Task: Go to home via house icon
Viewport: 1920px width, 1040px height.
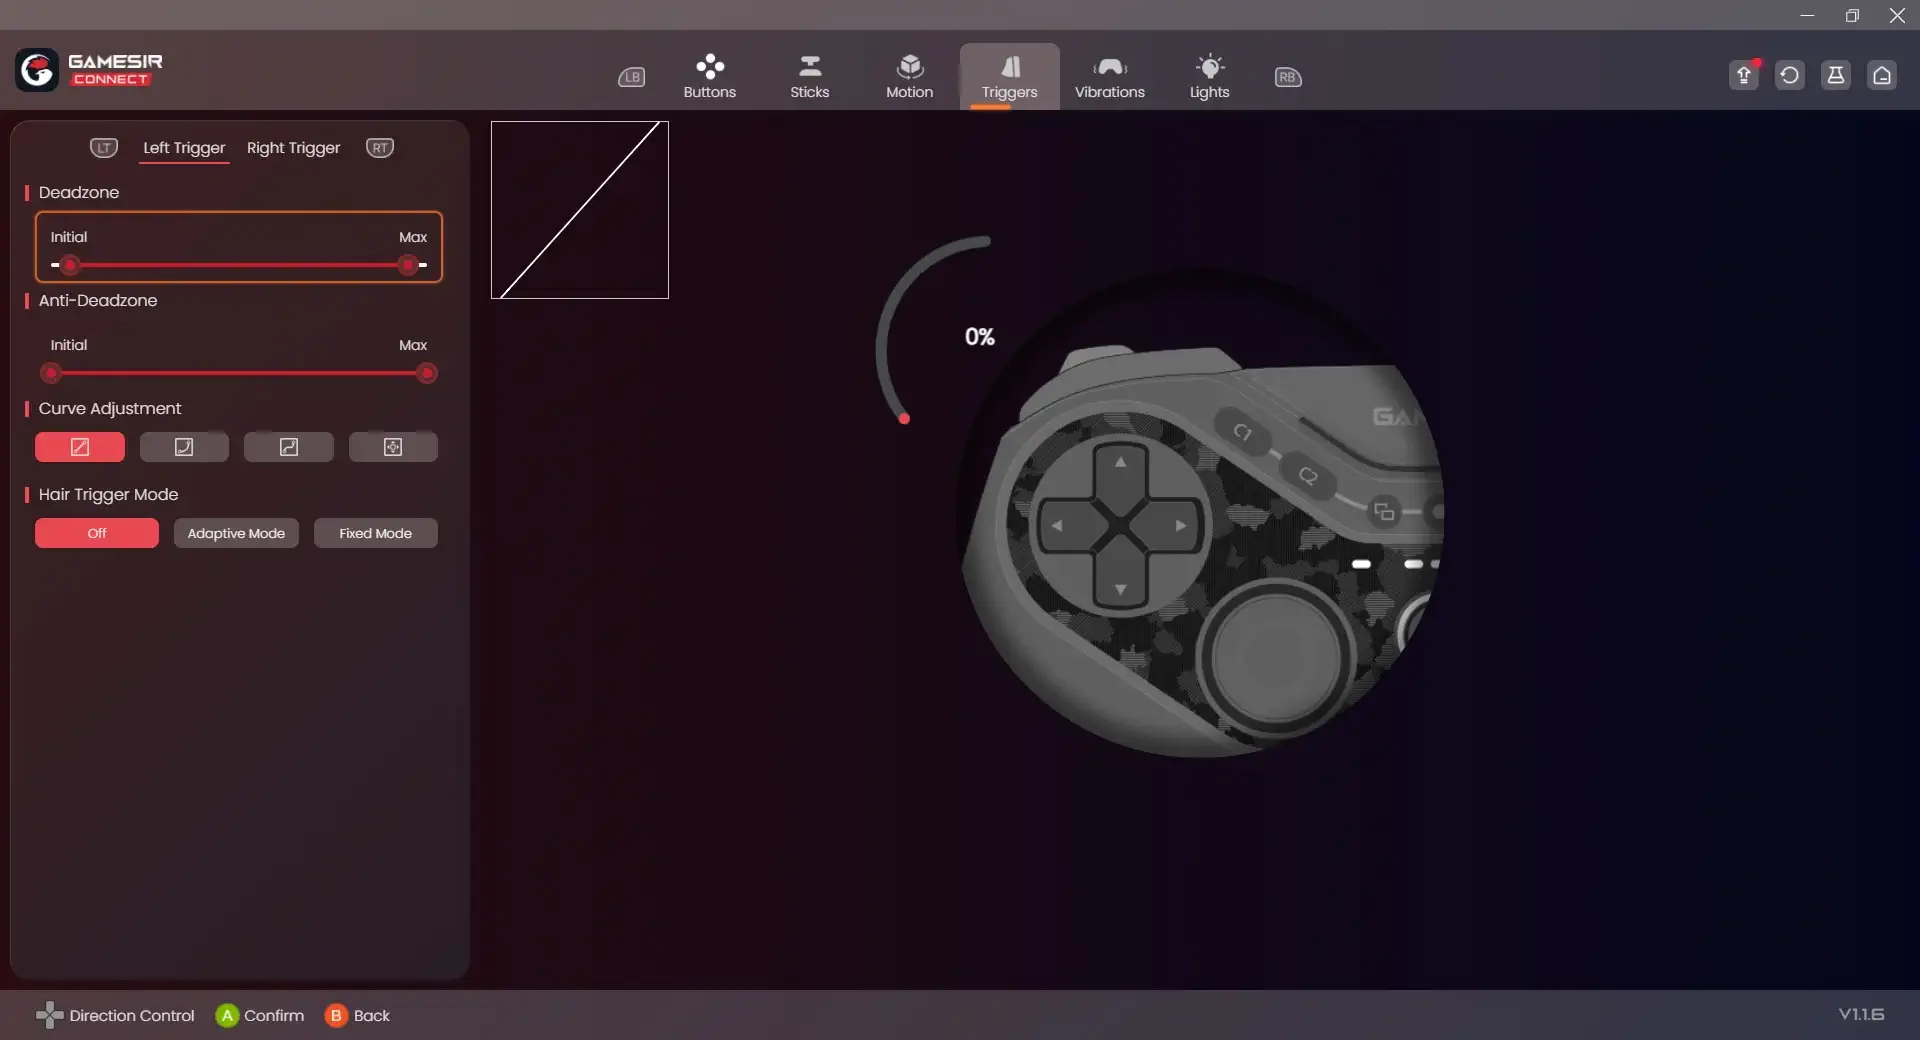Action: click(1881, 75)
